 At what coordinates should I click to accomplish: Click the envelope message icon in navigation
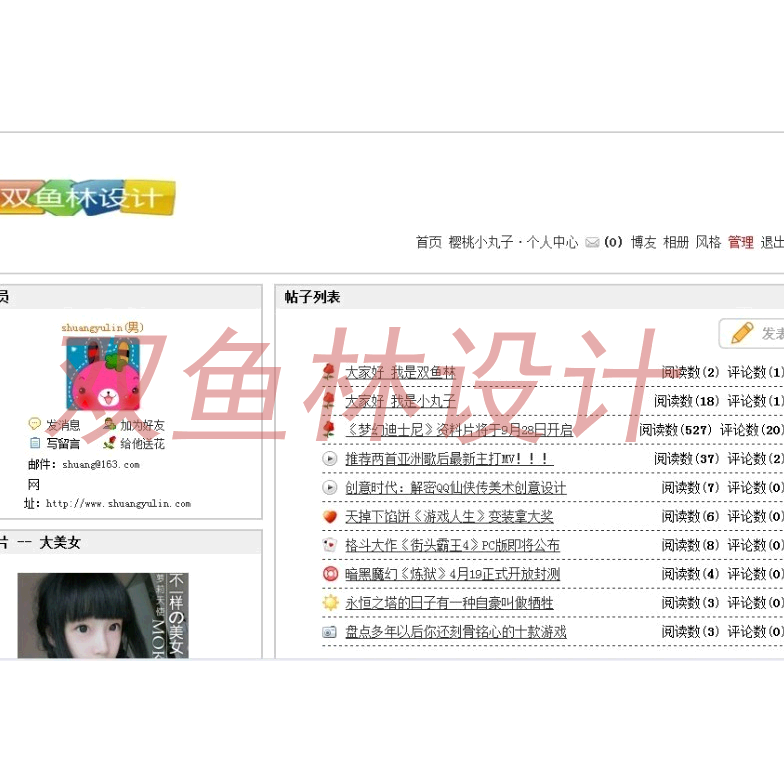click(592, 242)
